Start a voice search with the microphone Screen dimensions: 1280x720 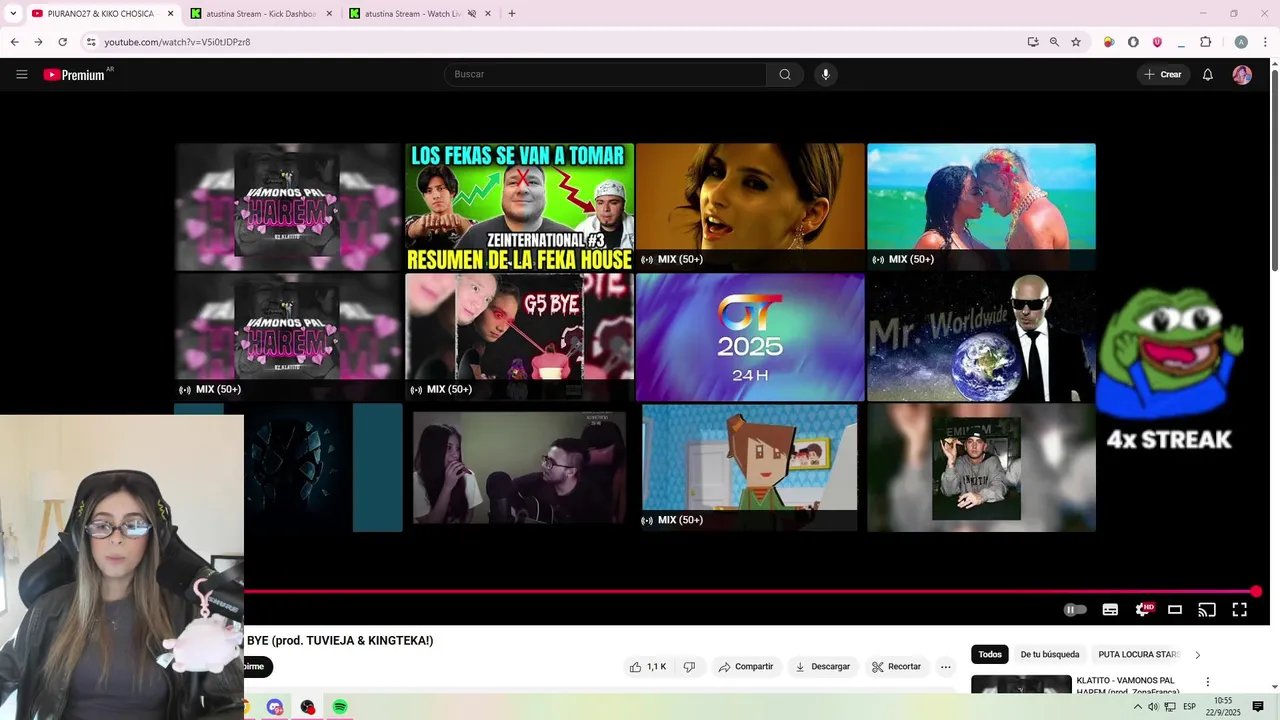coord(825,74)
